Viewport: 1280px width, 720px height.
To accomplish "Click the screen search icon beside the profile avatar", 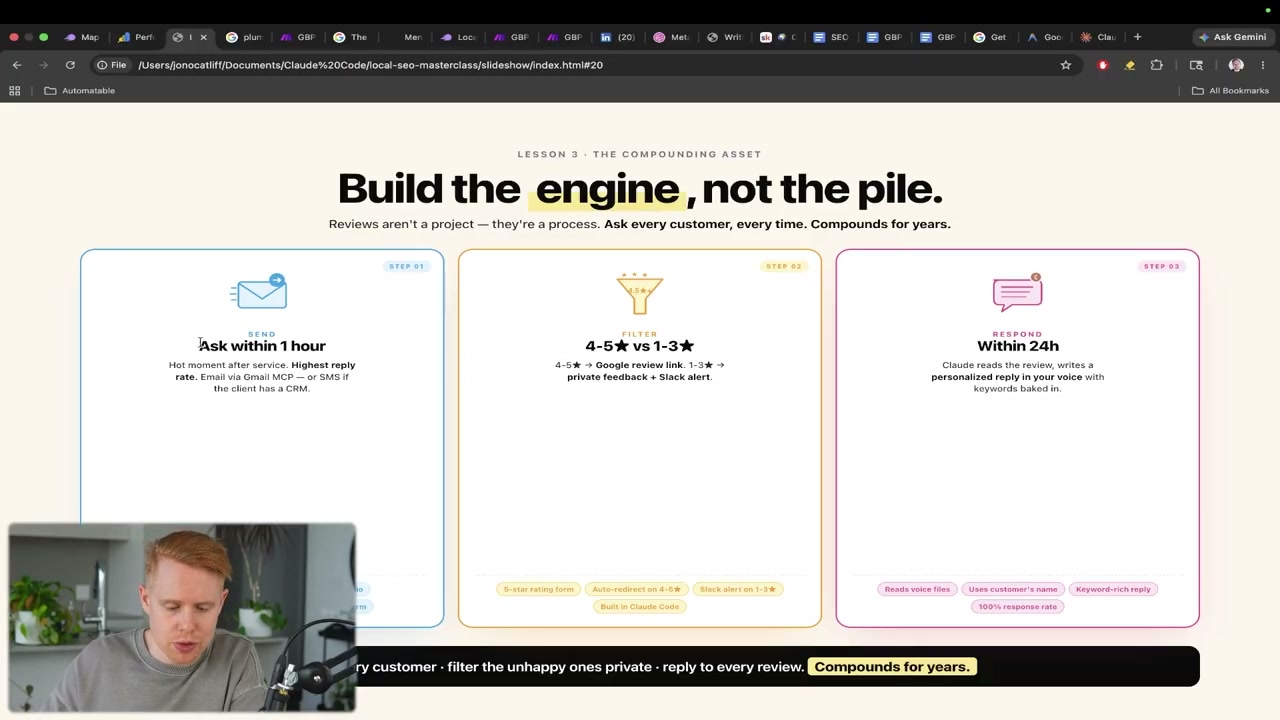I will coord(1196,65).
